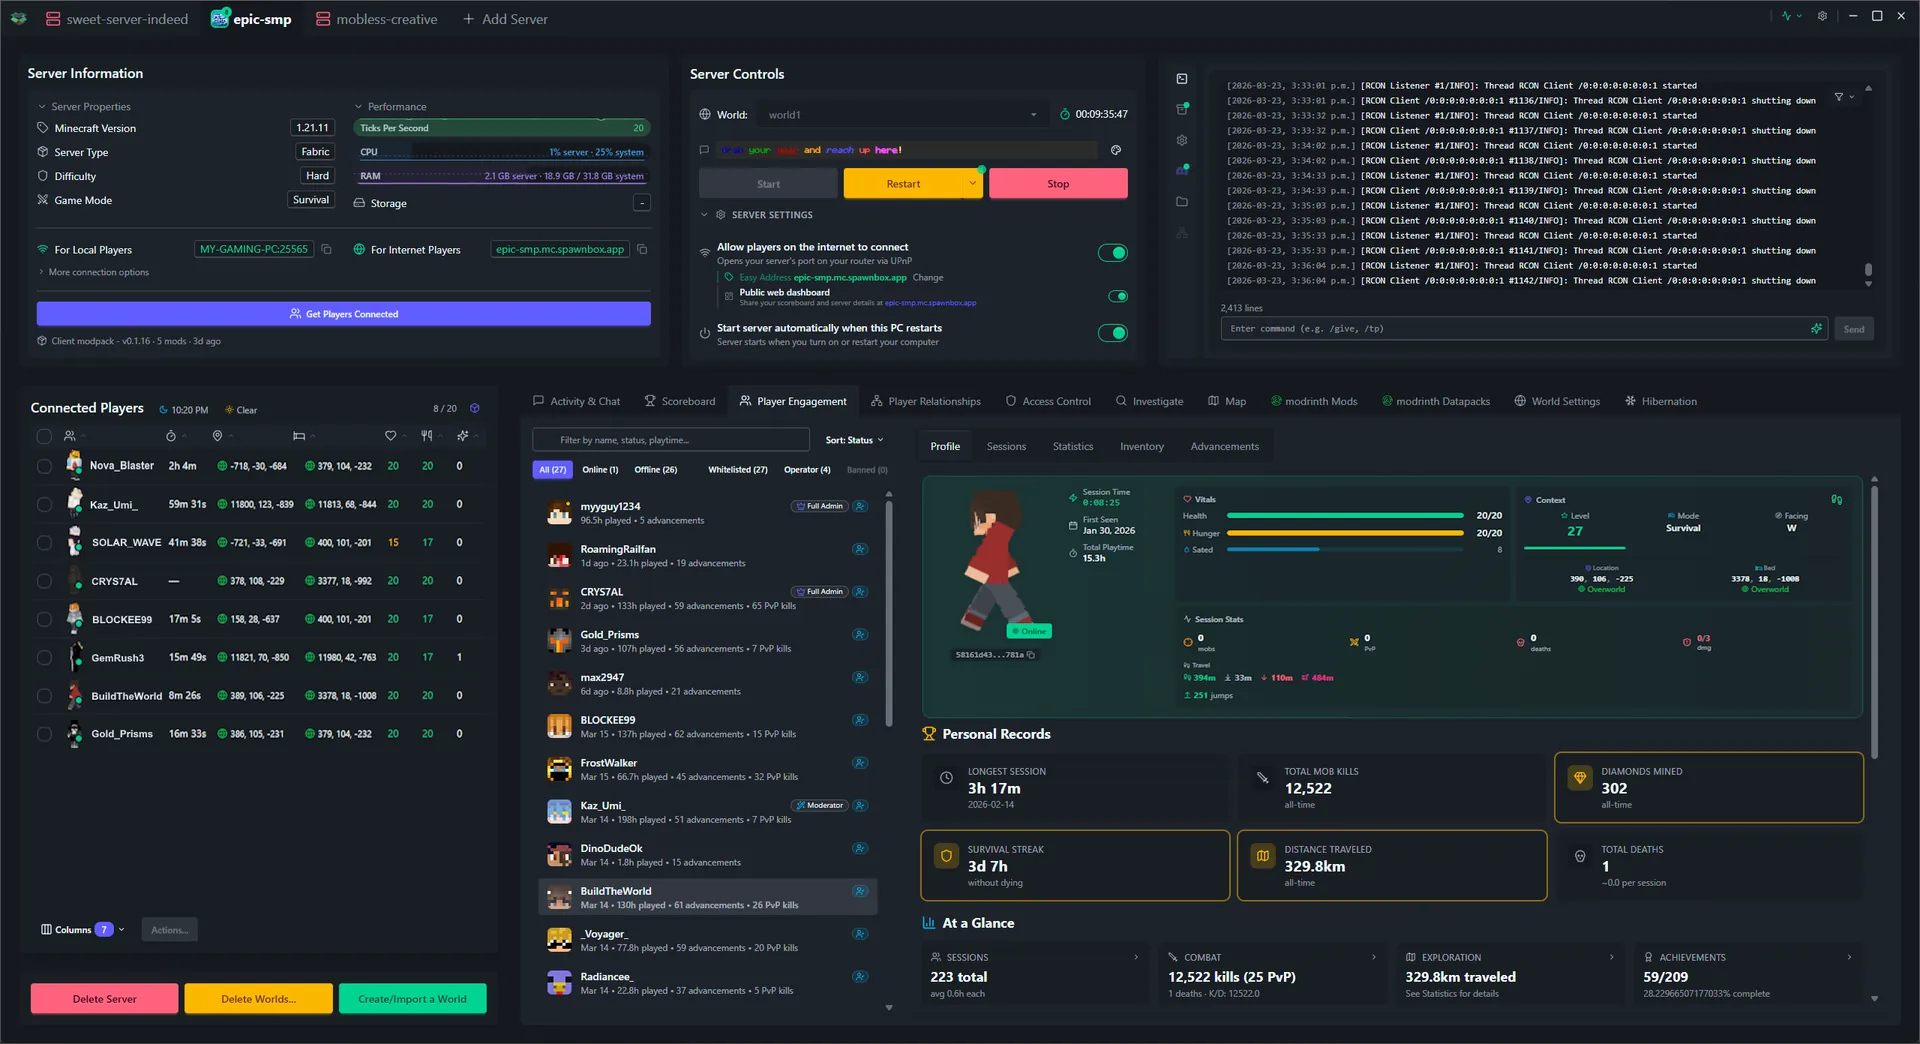Open the Sort: Status dropdown

854,439
